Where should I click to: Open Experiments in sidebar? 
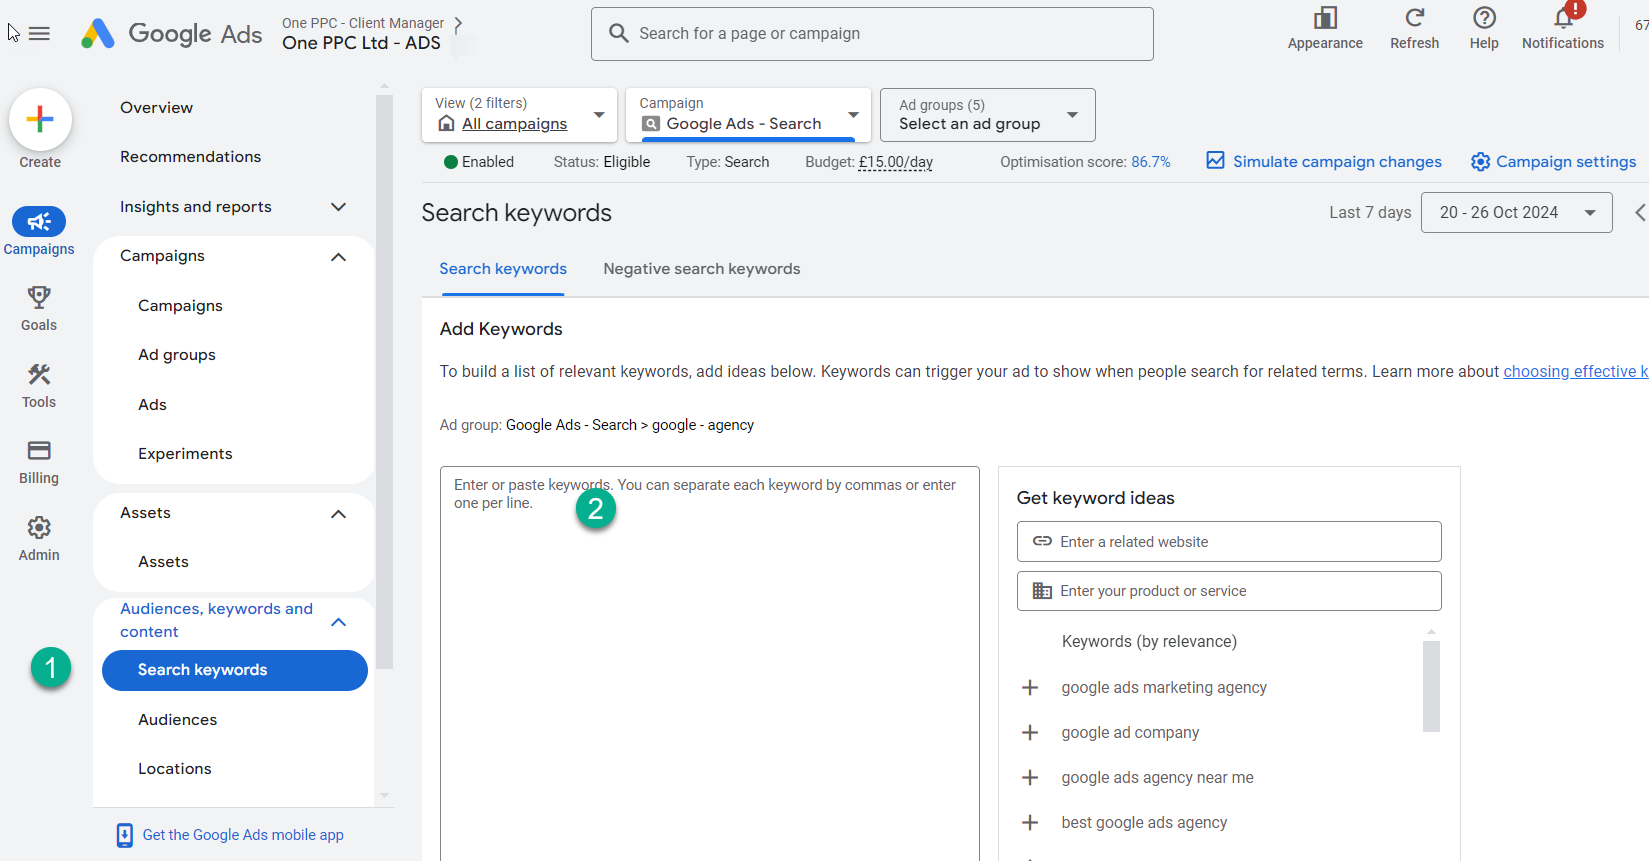point(185,454)
